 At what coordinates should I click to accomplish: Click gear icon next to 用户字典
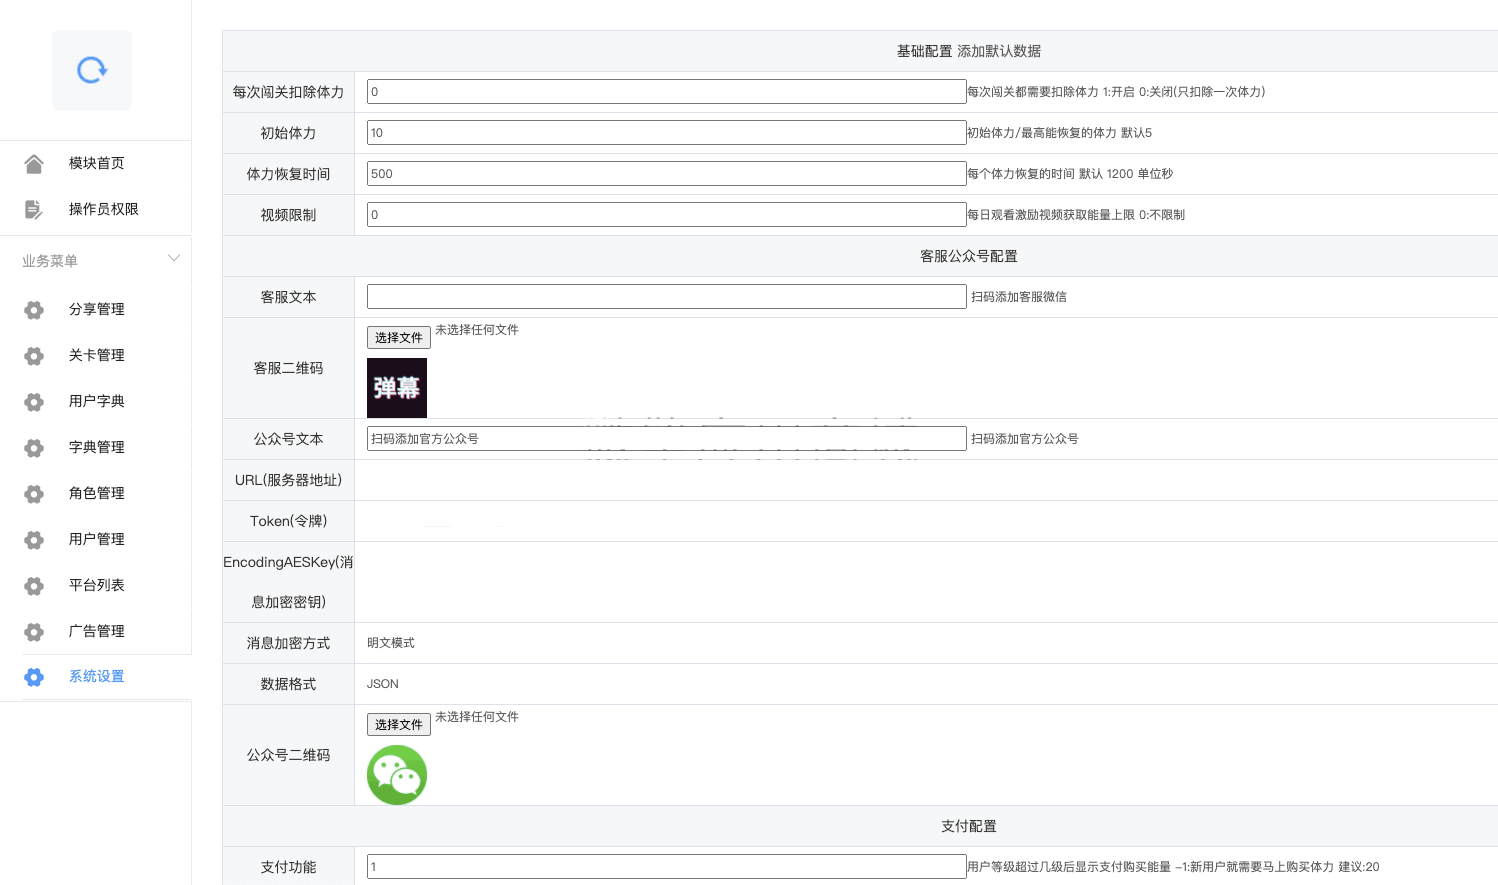[x=34, y=402]
